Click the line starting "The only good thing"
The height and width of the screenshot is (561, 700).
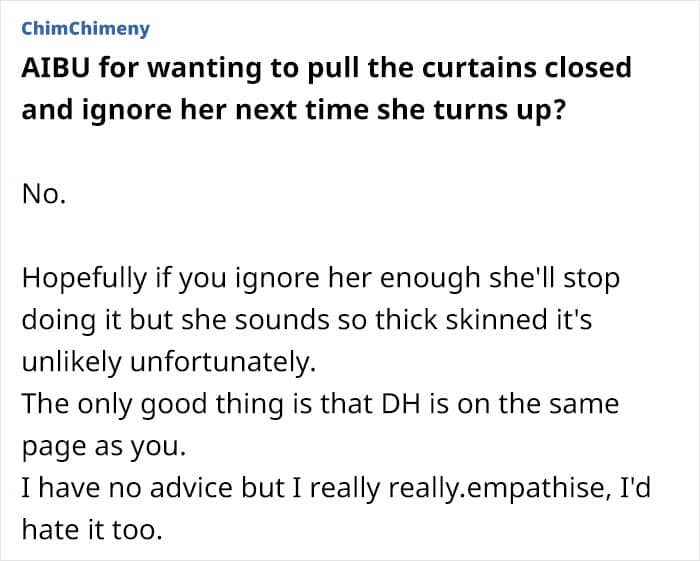tap(320, 404)
